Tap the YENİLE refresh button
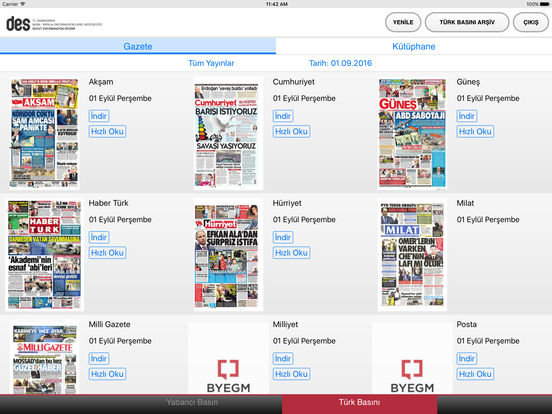The height and width of the screenshot is (414, 552). tap(403, 22)
